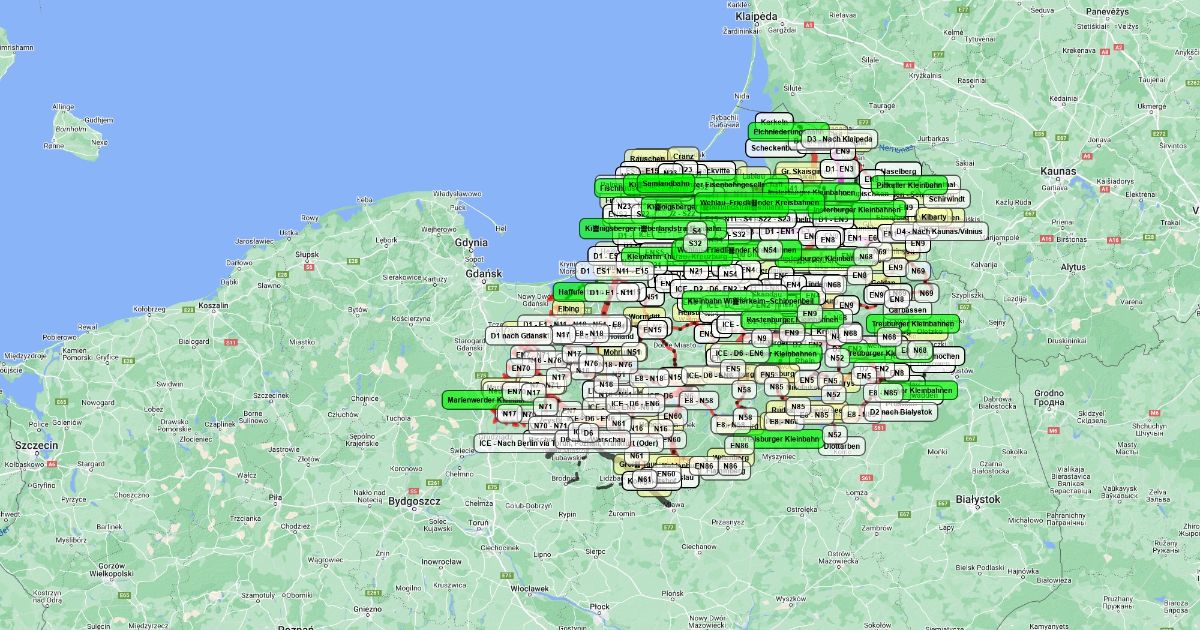This screenshot has height=630, width=1200.
Task: Select the Kleinbahn Wilkierkeim–Schippenbeil marker
Action: click(x=751, y=299)
